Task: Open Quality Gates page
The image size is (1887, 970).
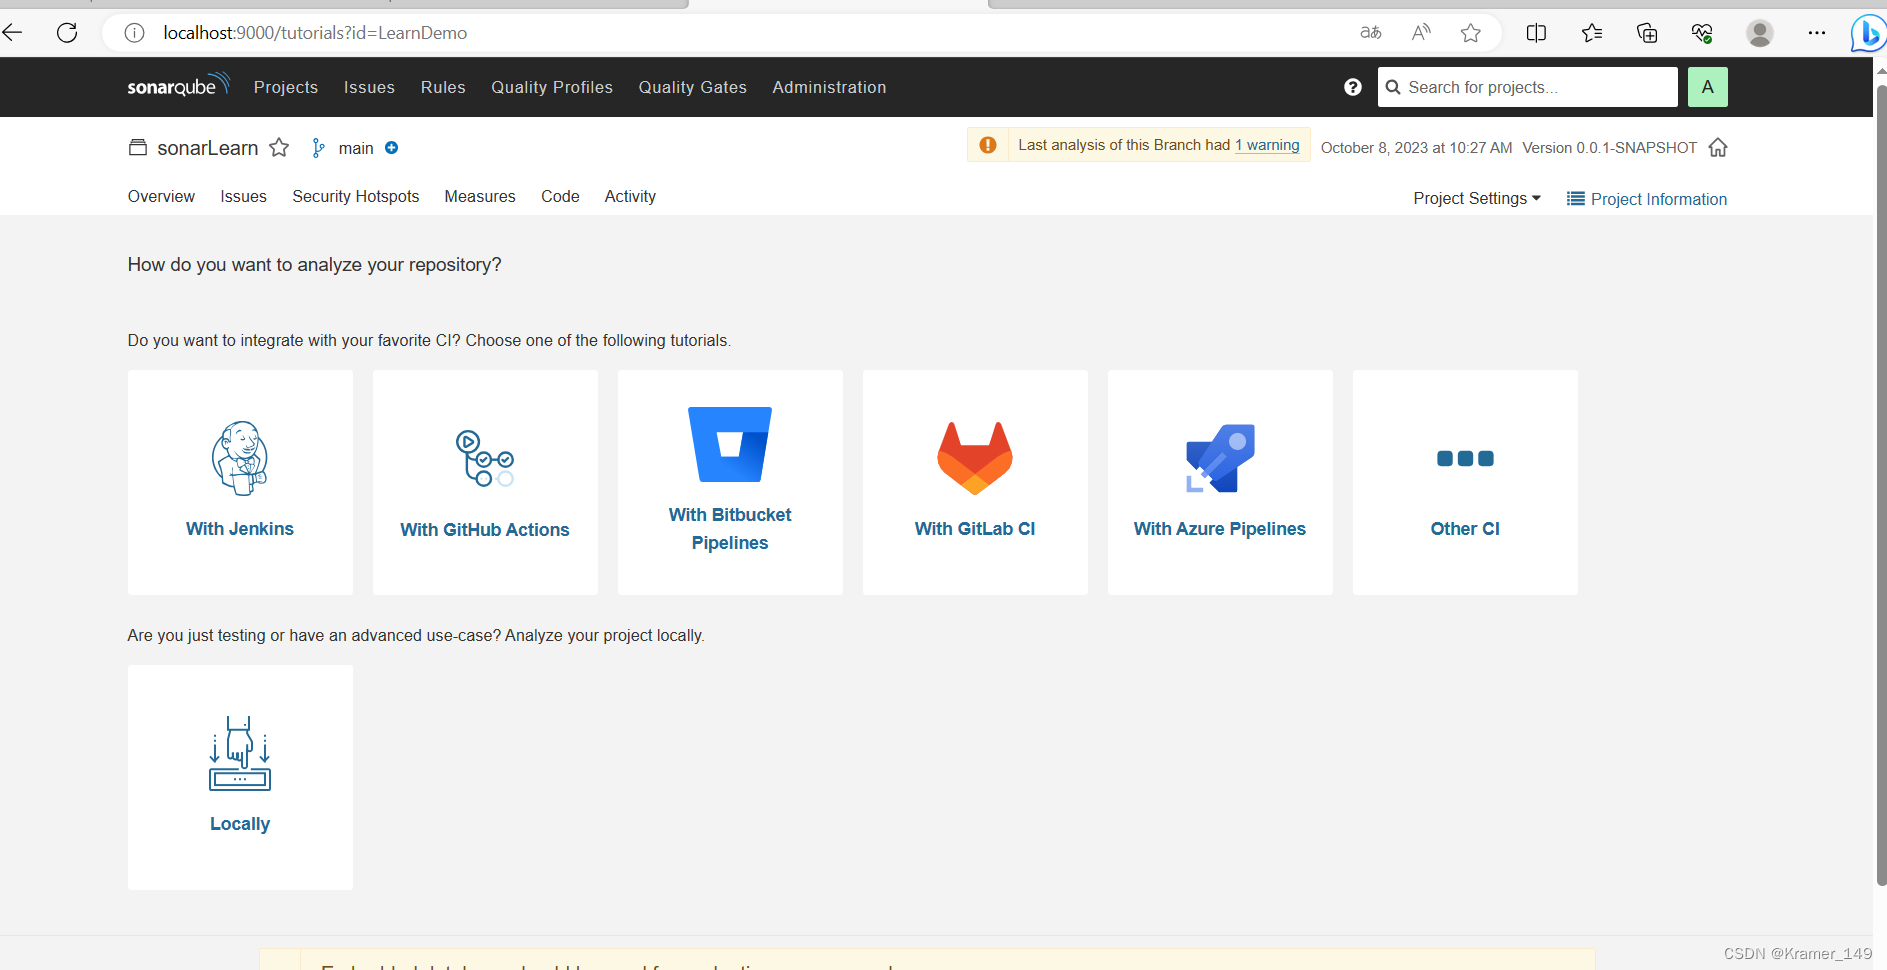Action: [693, 87]
